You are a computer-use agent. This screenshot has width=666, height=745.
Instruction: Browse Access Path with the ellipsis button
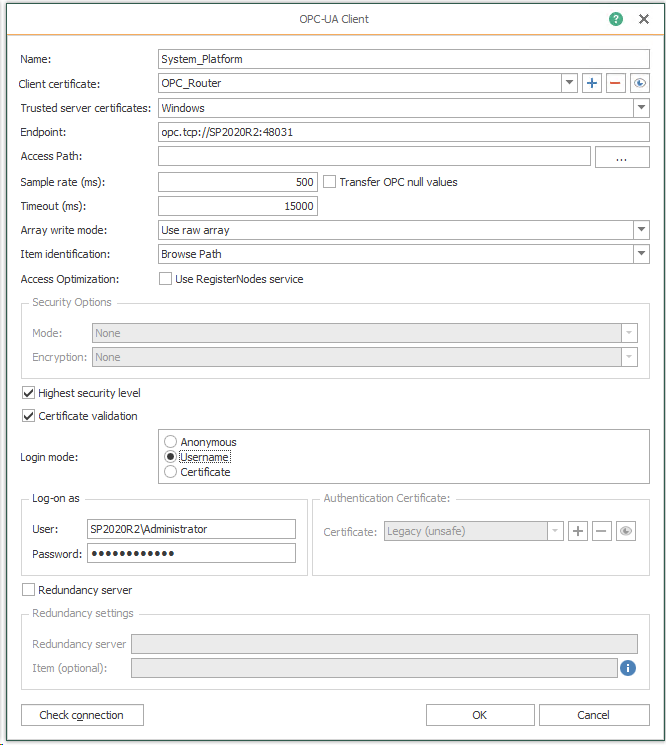(622, 157)
